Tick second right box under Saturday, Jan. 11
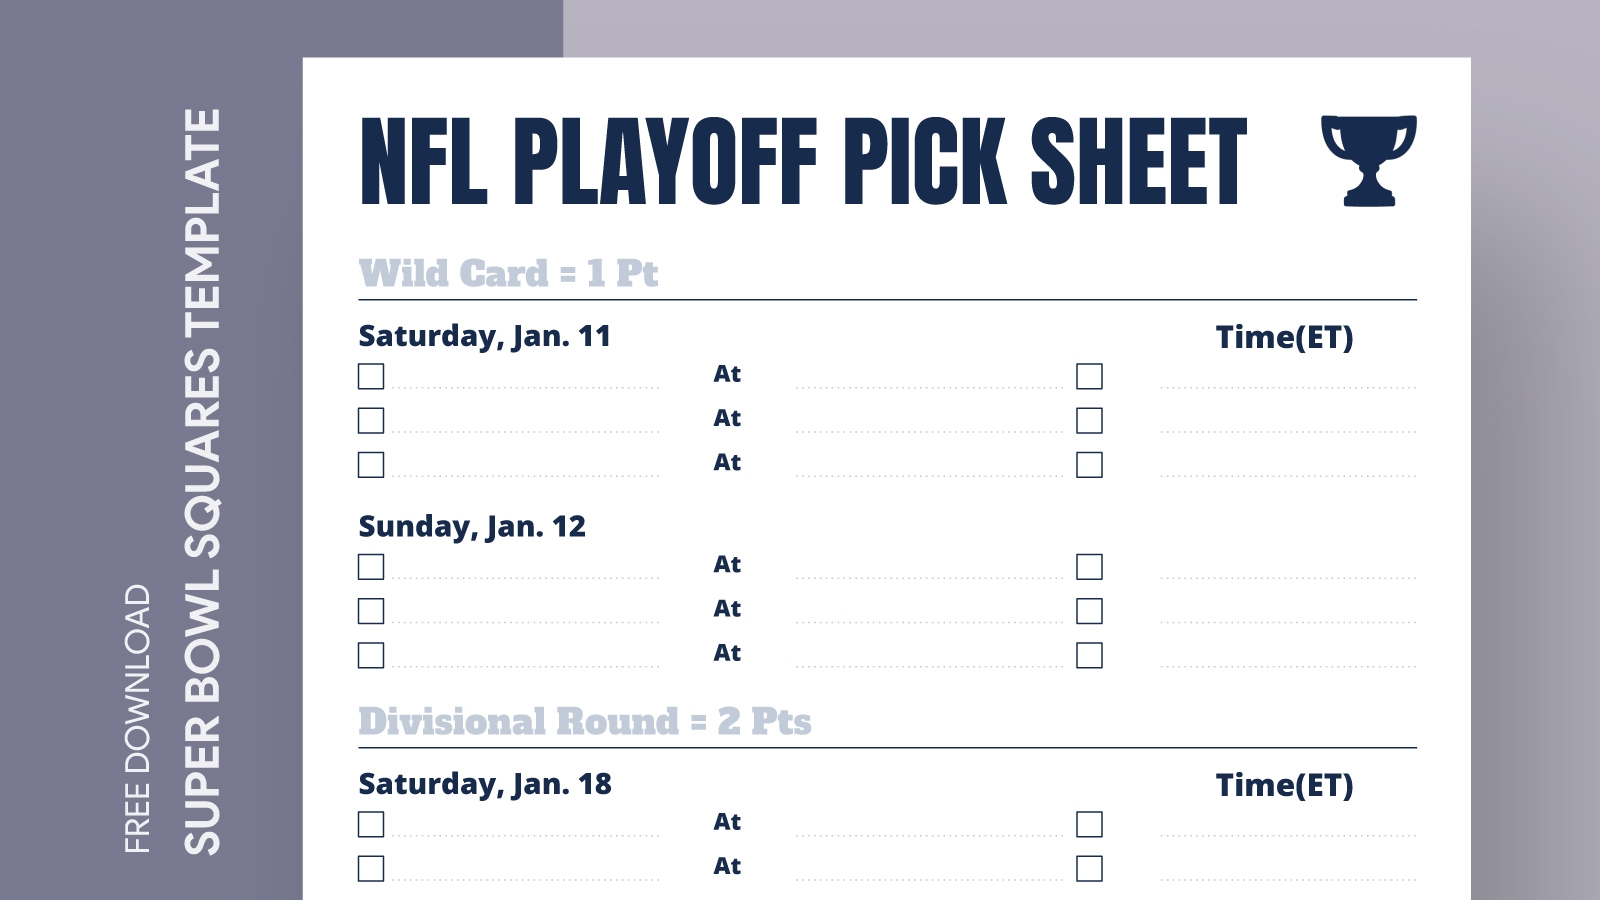1600x900 pixels. [x=1089, y=420]
